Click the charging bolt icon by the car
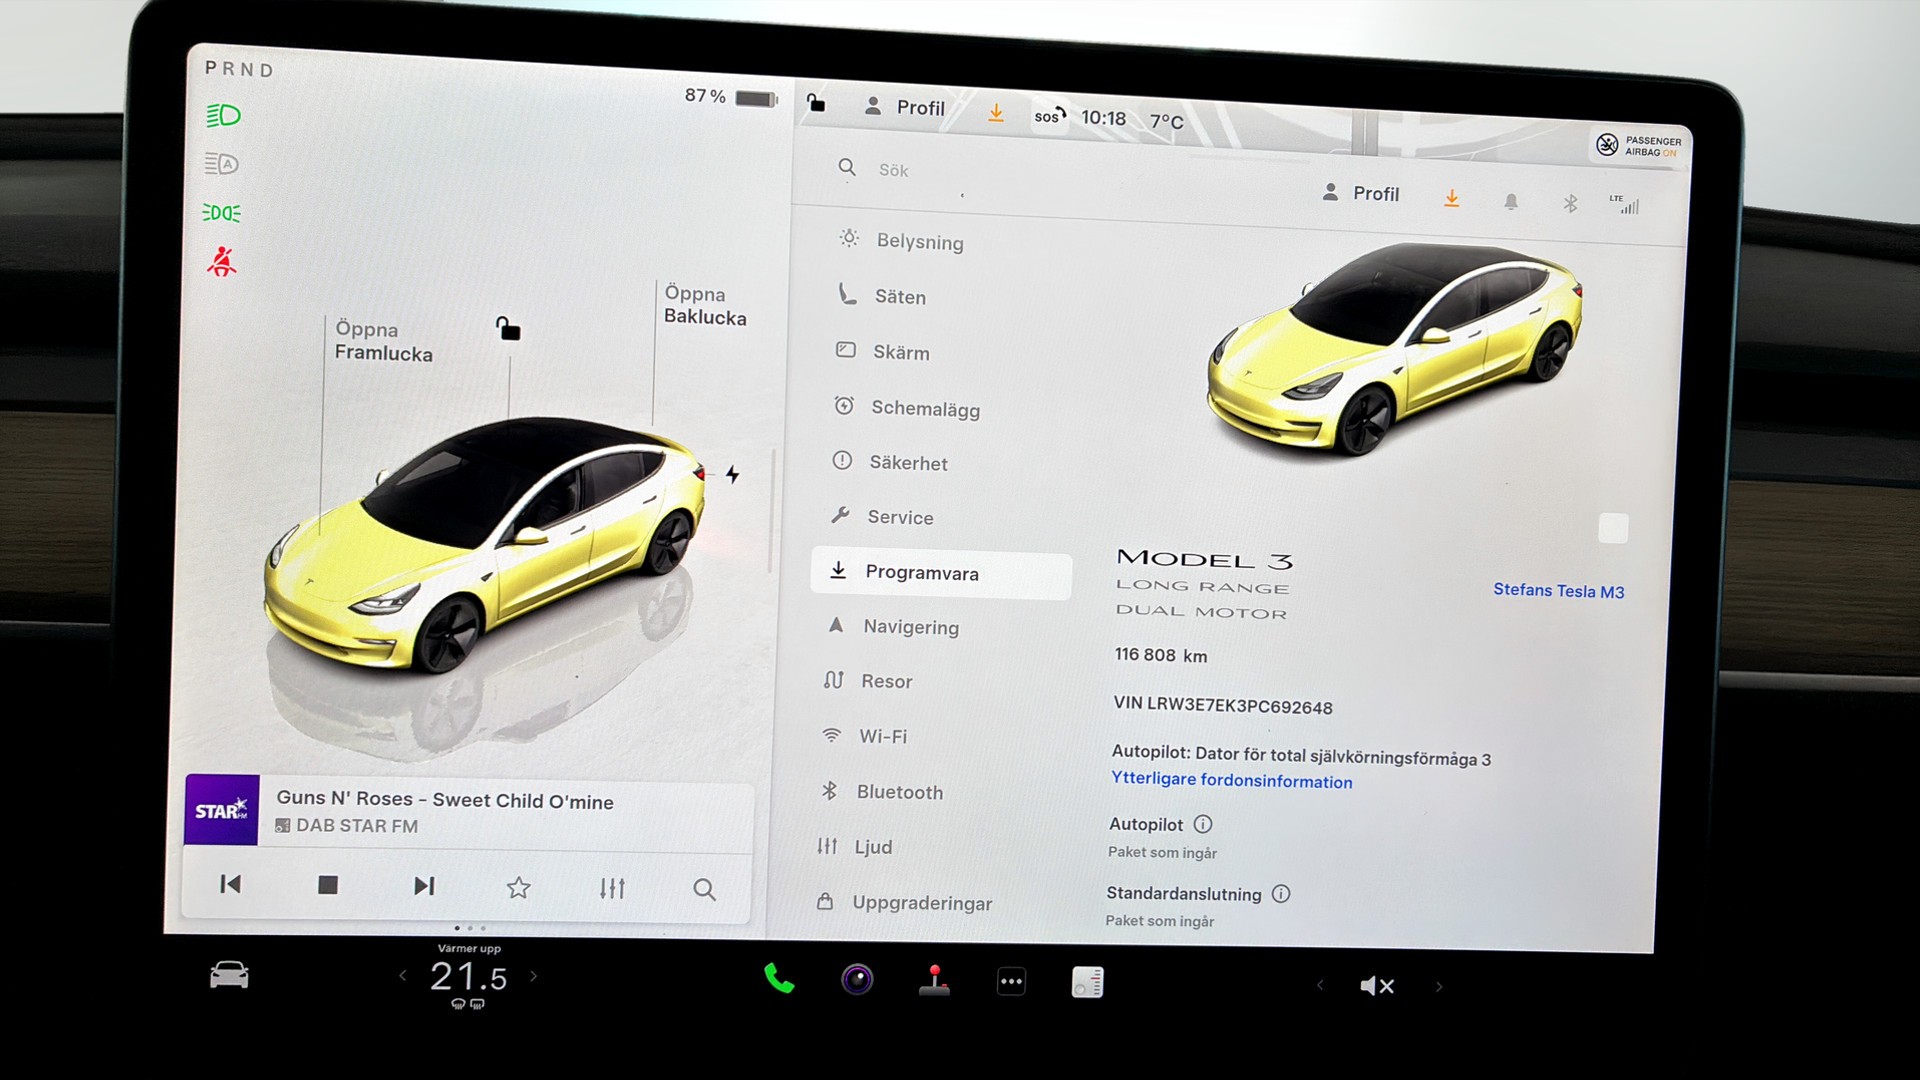Image resolution: width=1920 pixels, height=1080 pixels. tap(733, 475)
